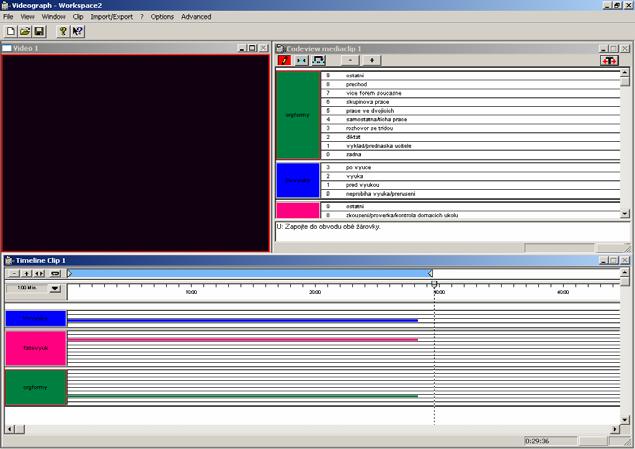Screen dimensions: 635x449
Task: Select code 'prace ve dvojicich'
Action: pos(471,111)
